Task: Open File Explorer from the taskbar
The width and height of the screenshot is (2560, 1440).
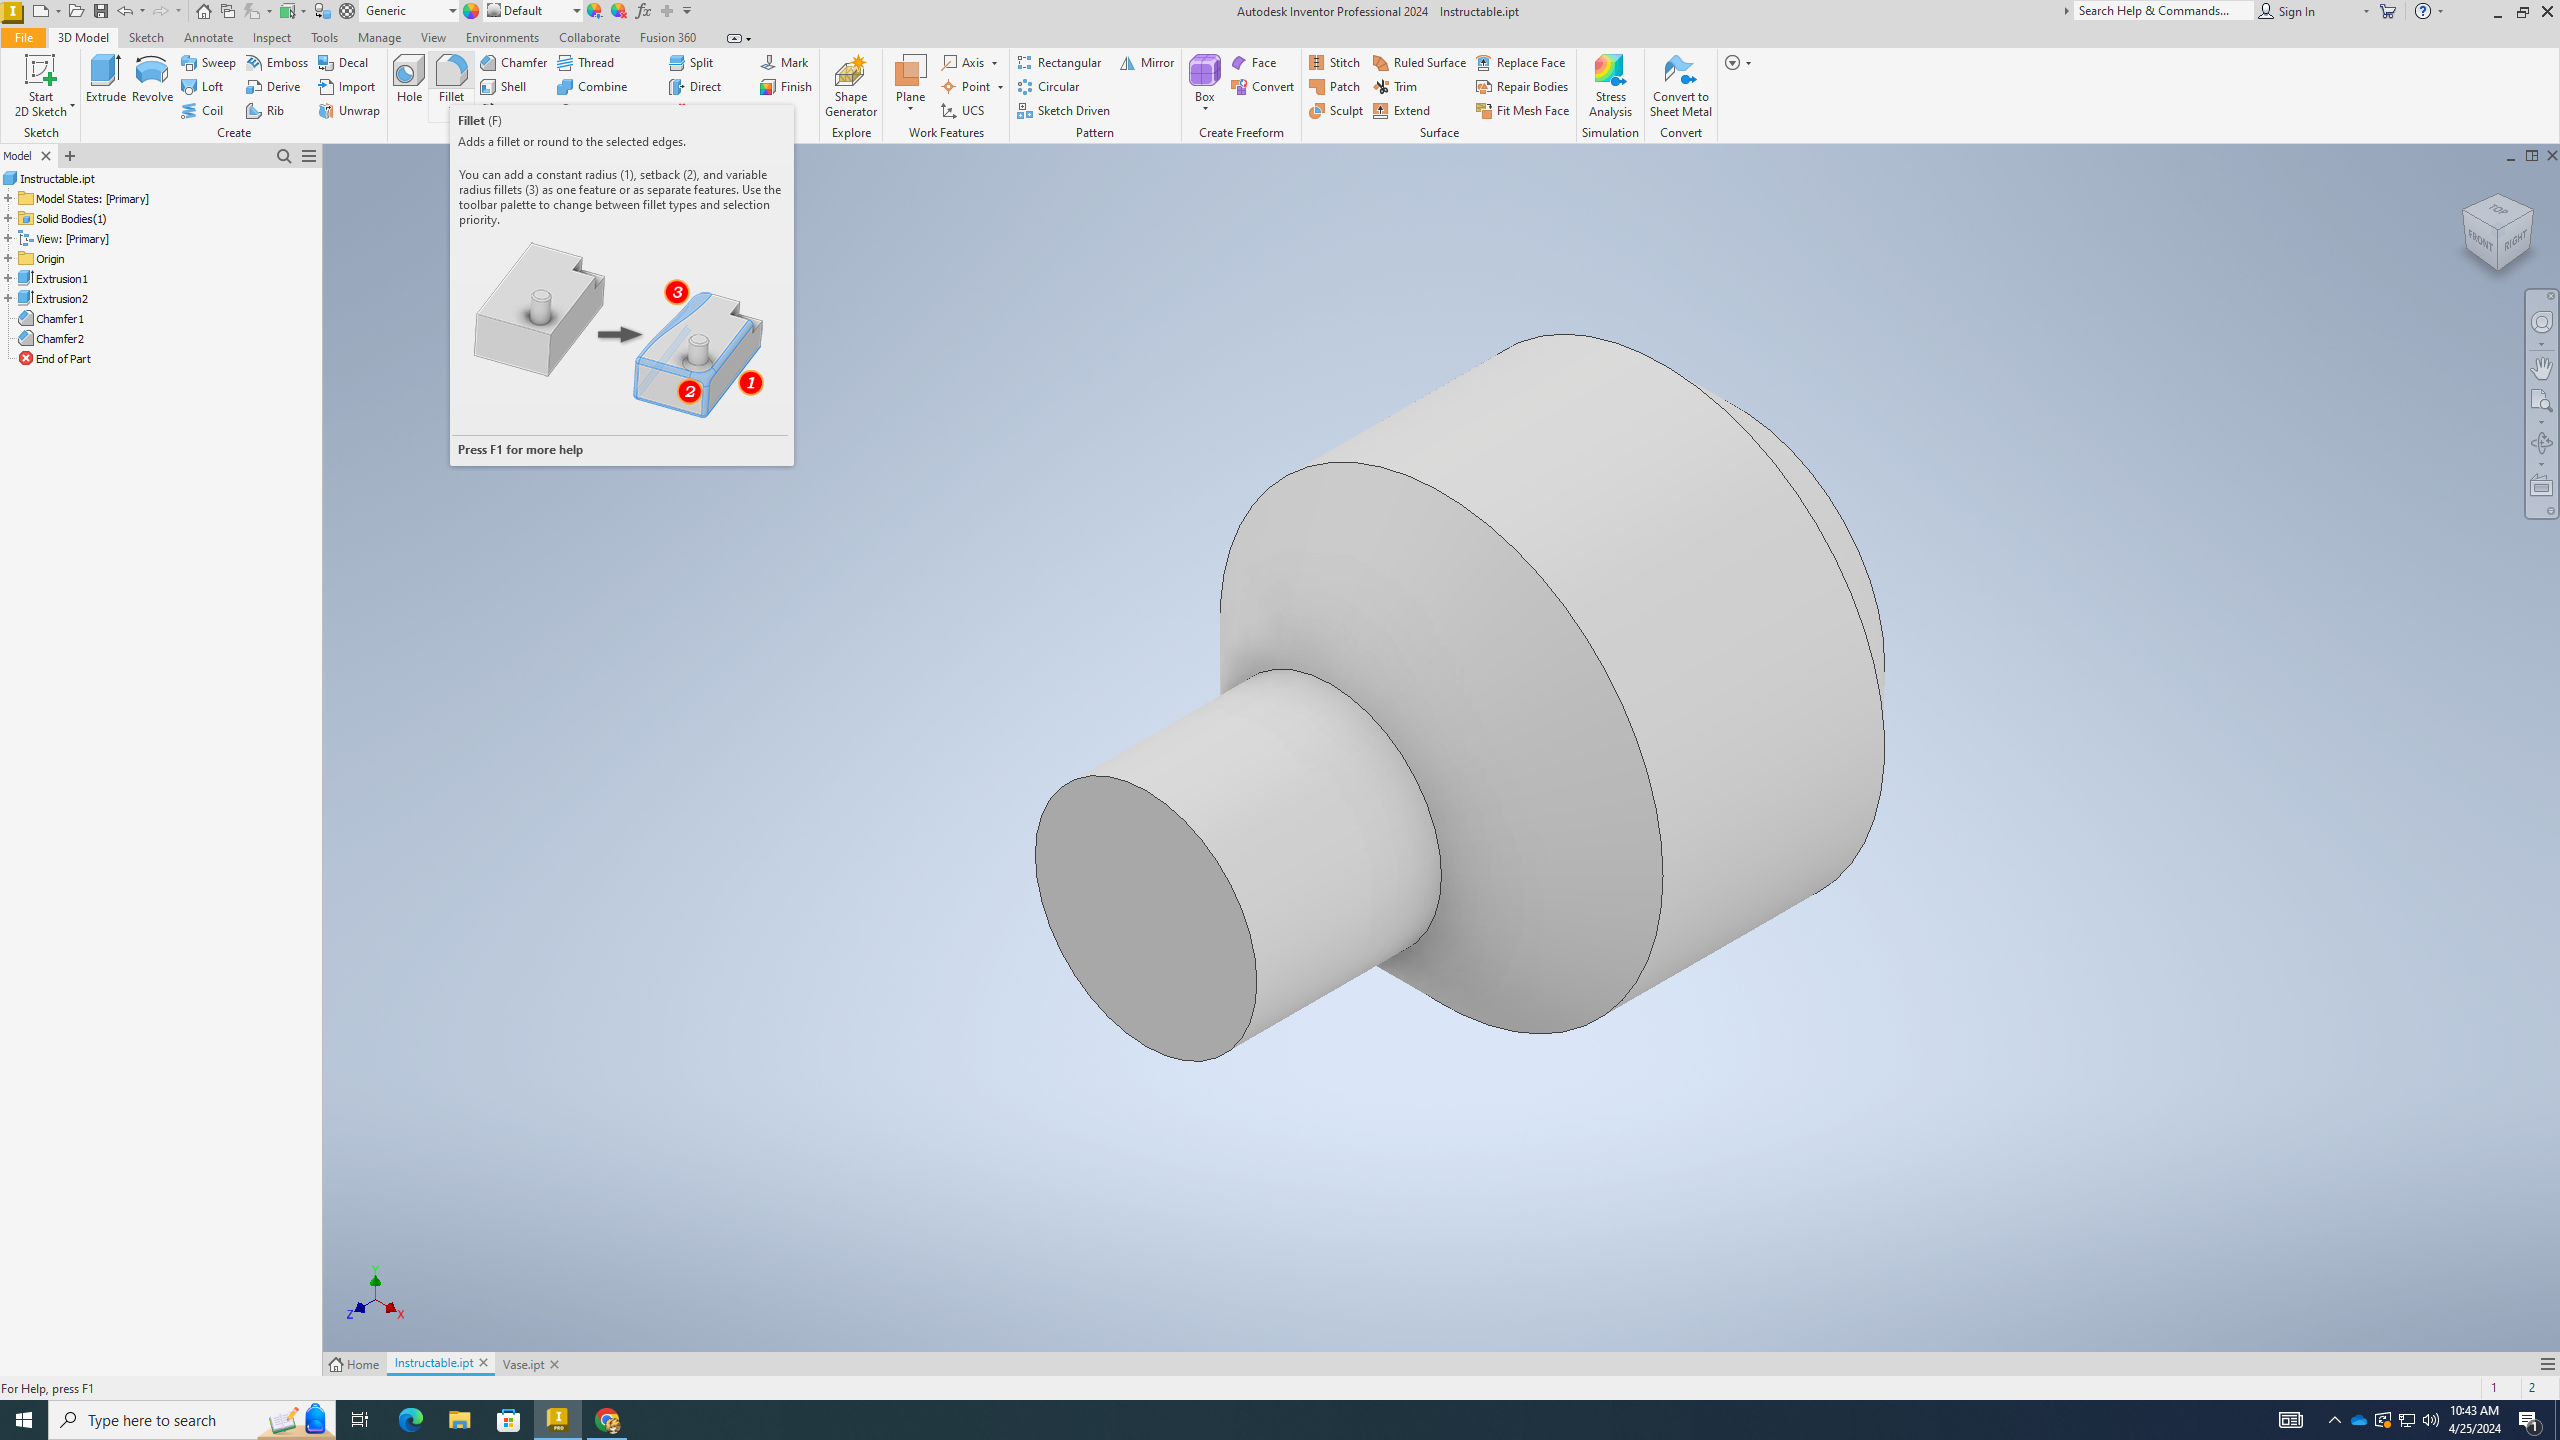Action: [x=459, y=1420]
